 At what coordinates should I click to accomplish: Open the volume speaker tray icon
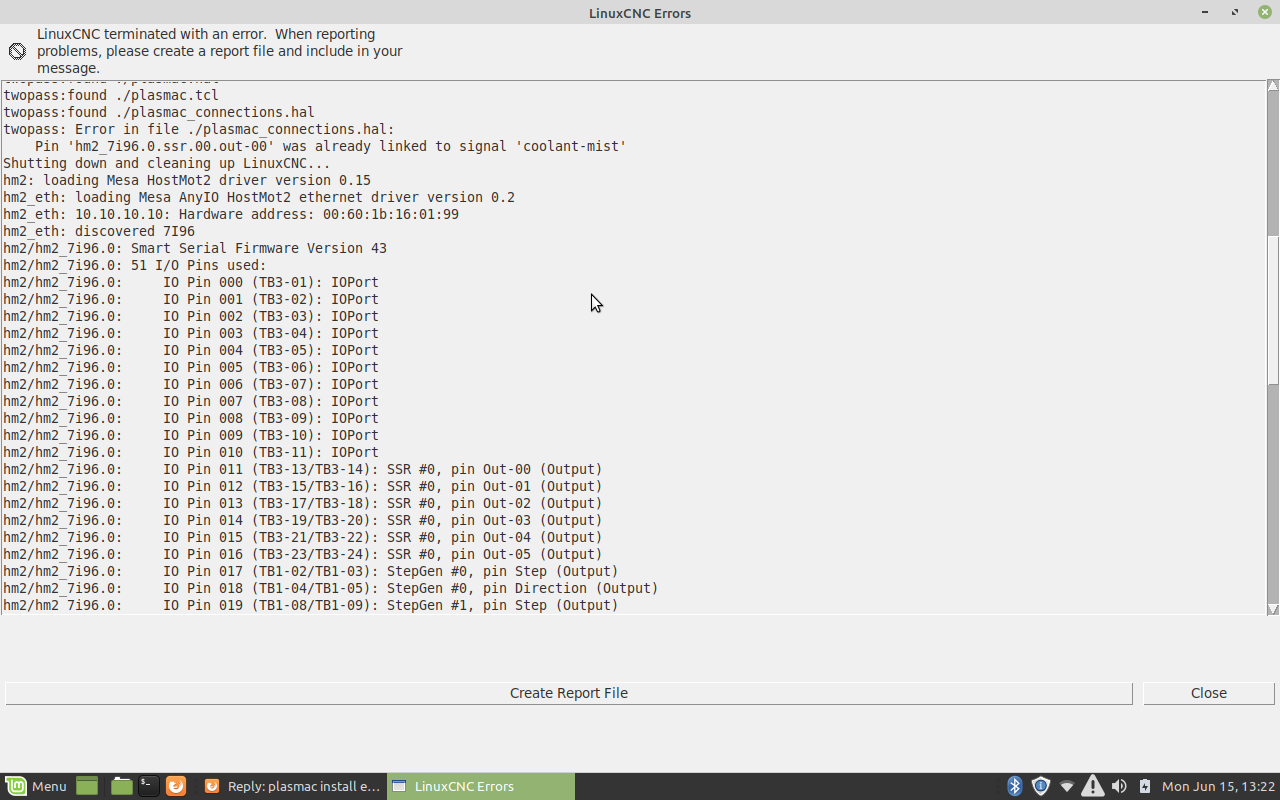tap(1119, 786)
